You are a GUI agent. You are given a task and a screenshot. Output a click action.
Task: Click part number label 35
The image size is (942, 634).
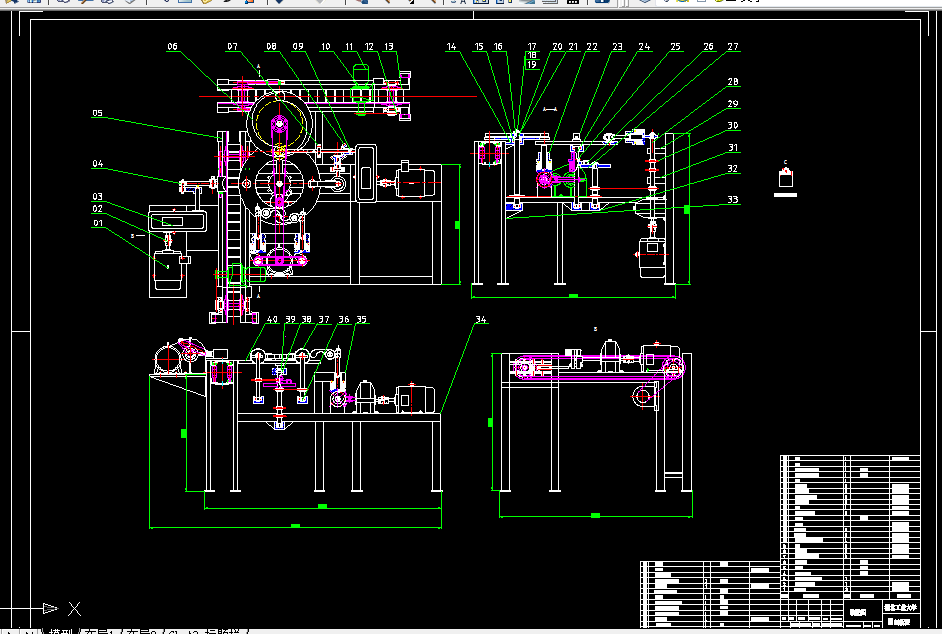[361, 320]
